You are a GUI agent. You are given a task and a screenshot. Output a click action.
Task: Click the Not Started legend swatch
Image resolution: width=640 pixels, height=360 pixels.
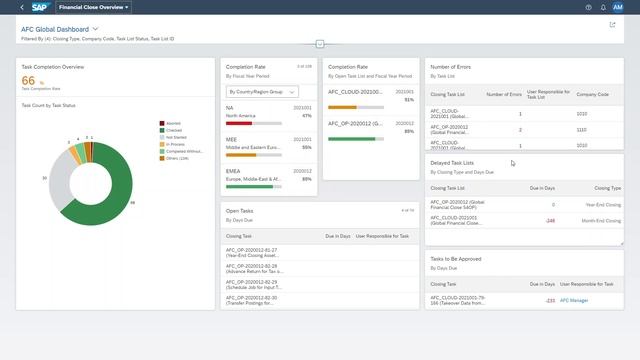(162, 137)
